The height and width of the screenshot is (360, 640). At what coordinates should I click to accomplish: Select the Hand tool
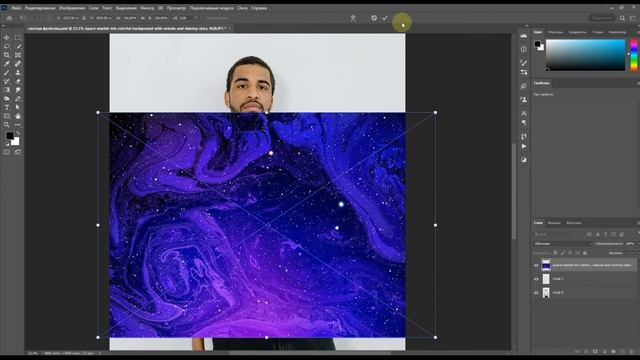point(18,116)
